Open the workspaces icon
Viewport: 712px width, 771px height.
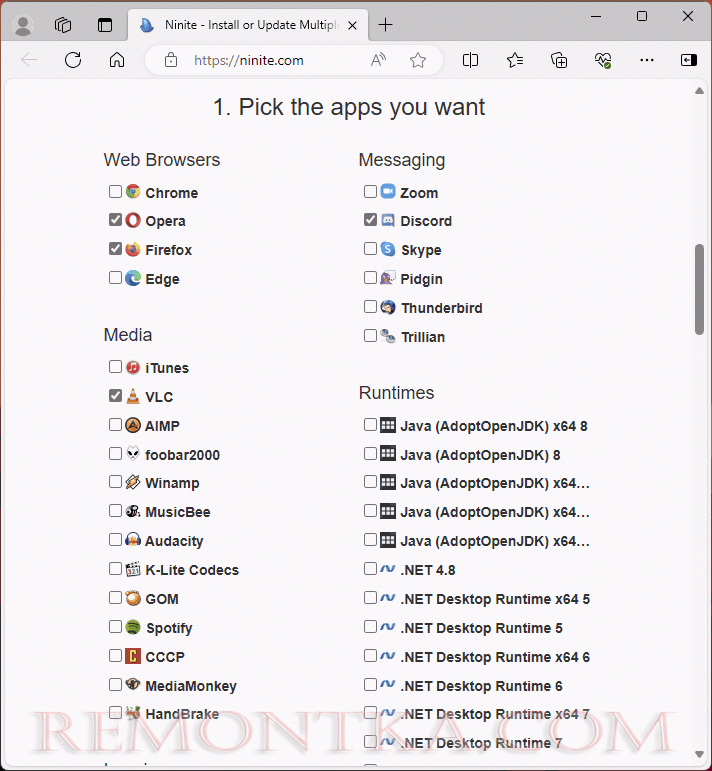tap(63, 25)
